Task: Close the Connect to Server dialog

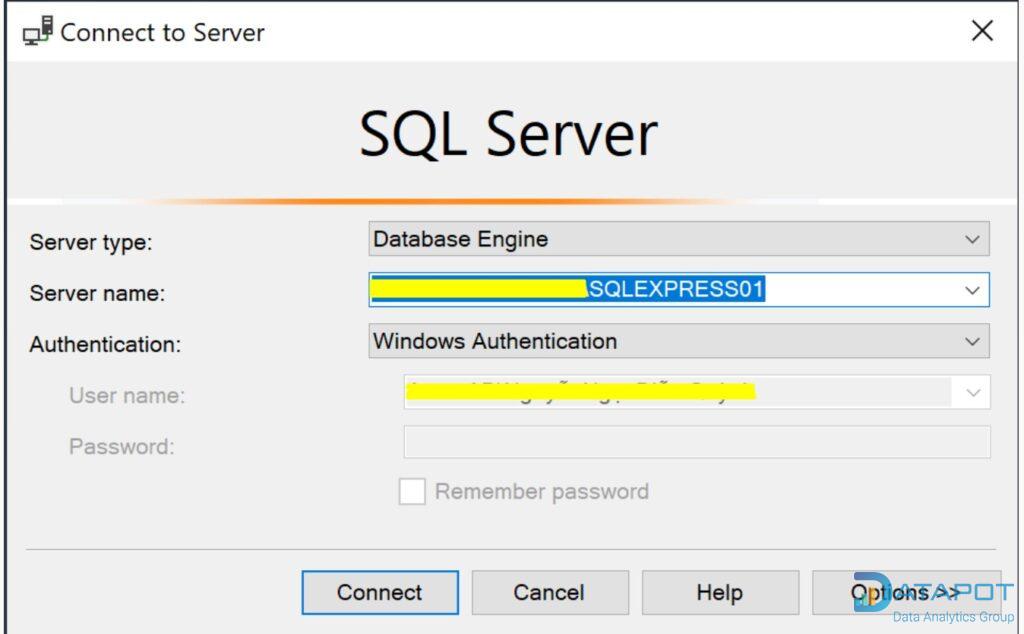Action: tap(982, 31)
